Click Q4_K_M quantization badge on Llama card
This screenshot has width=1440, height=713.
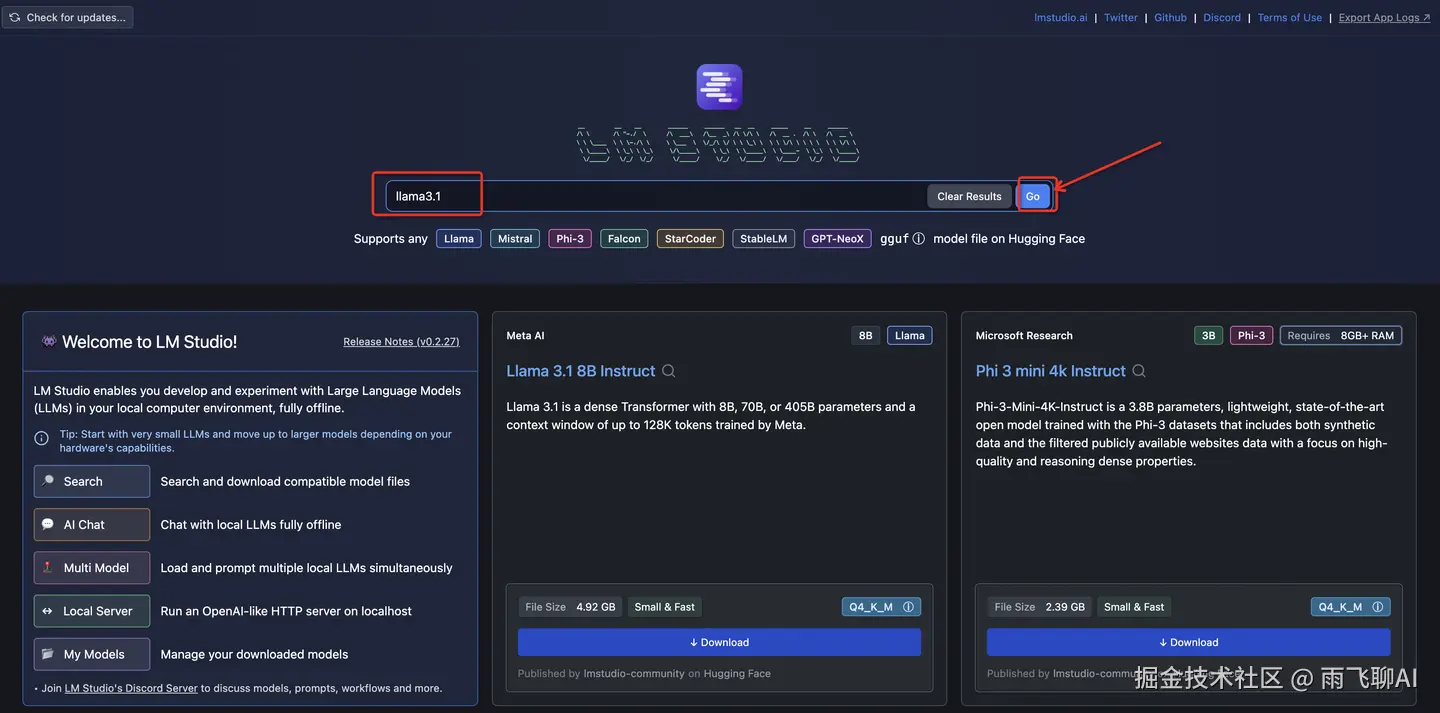881,607
